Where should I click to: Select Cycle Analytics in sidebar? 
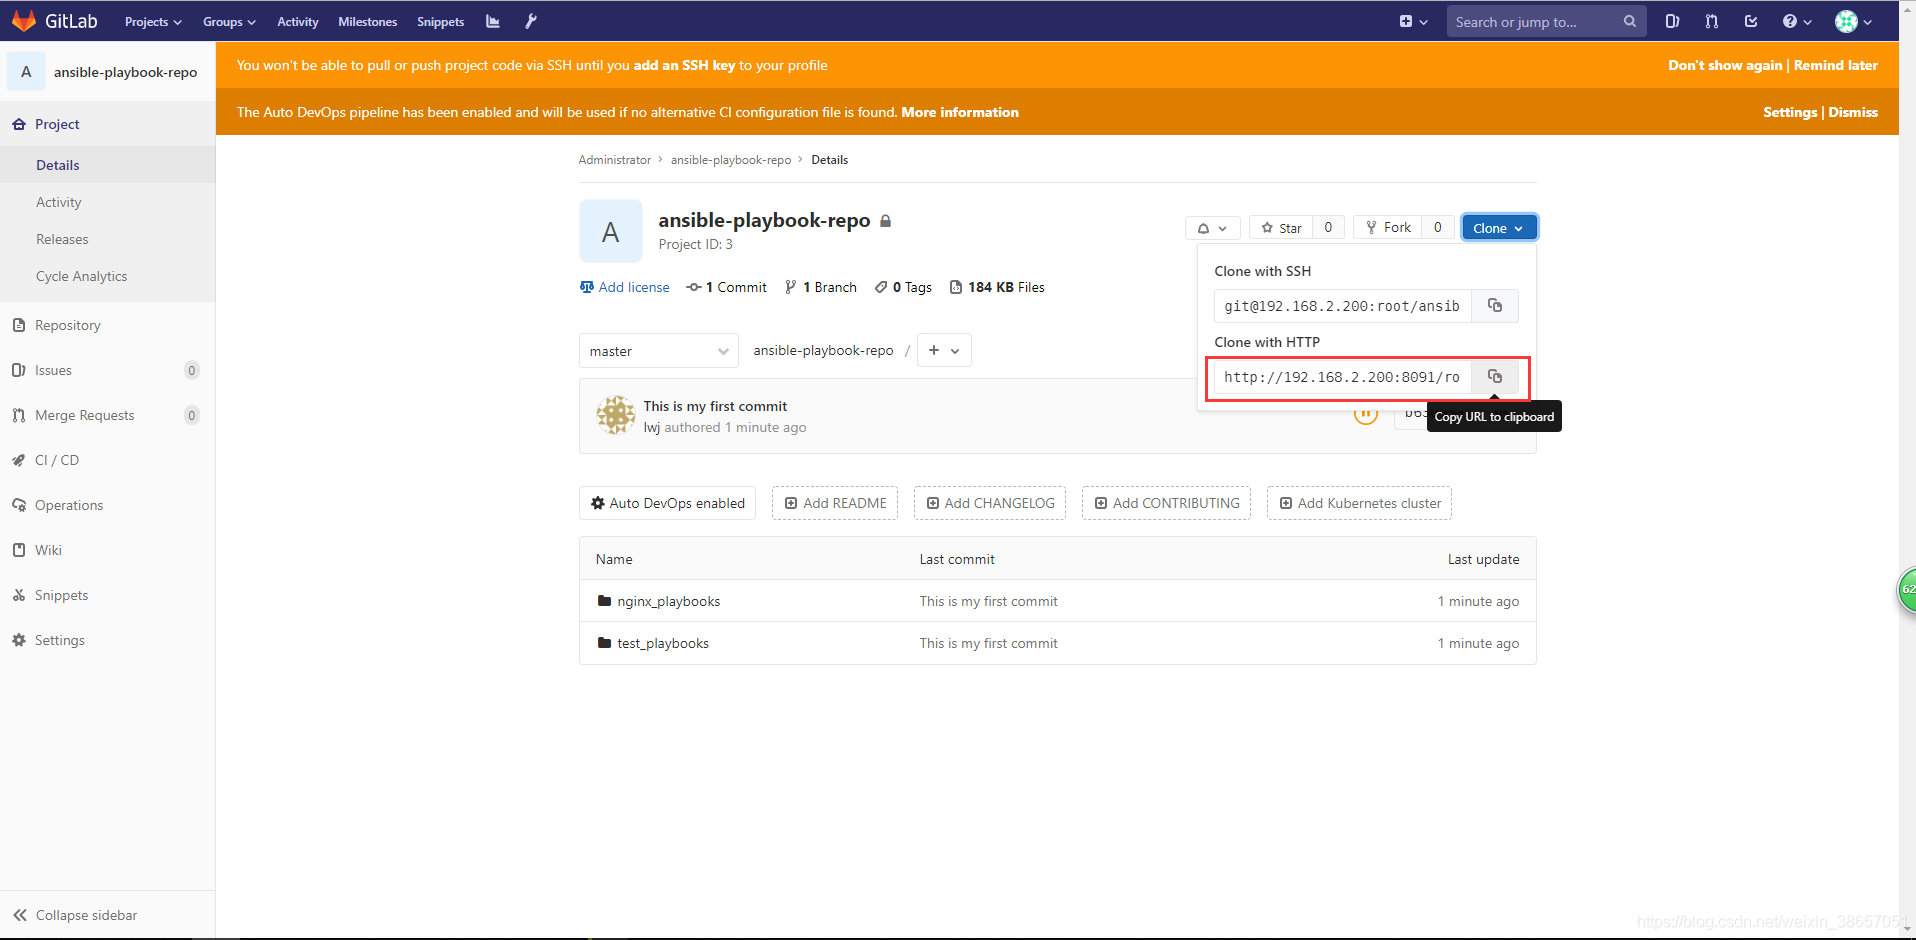108,276
